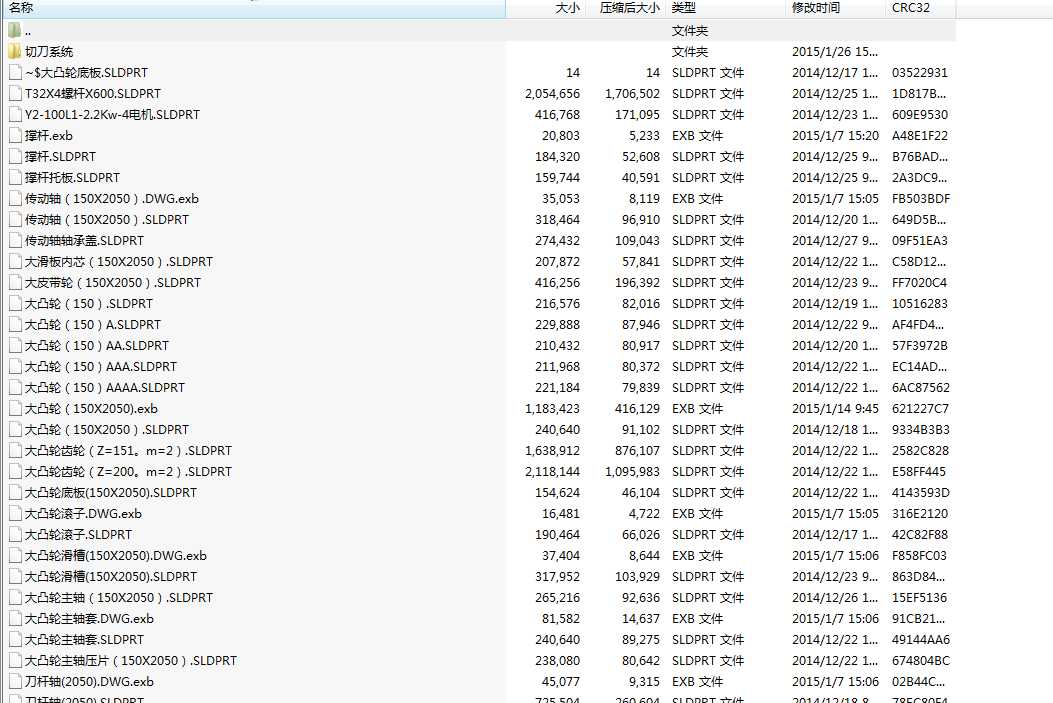Click file icon of 大凸轮（150）.SLDPRT
The height and width of the screenshot is (703, 1053).
pos(15,303)
